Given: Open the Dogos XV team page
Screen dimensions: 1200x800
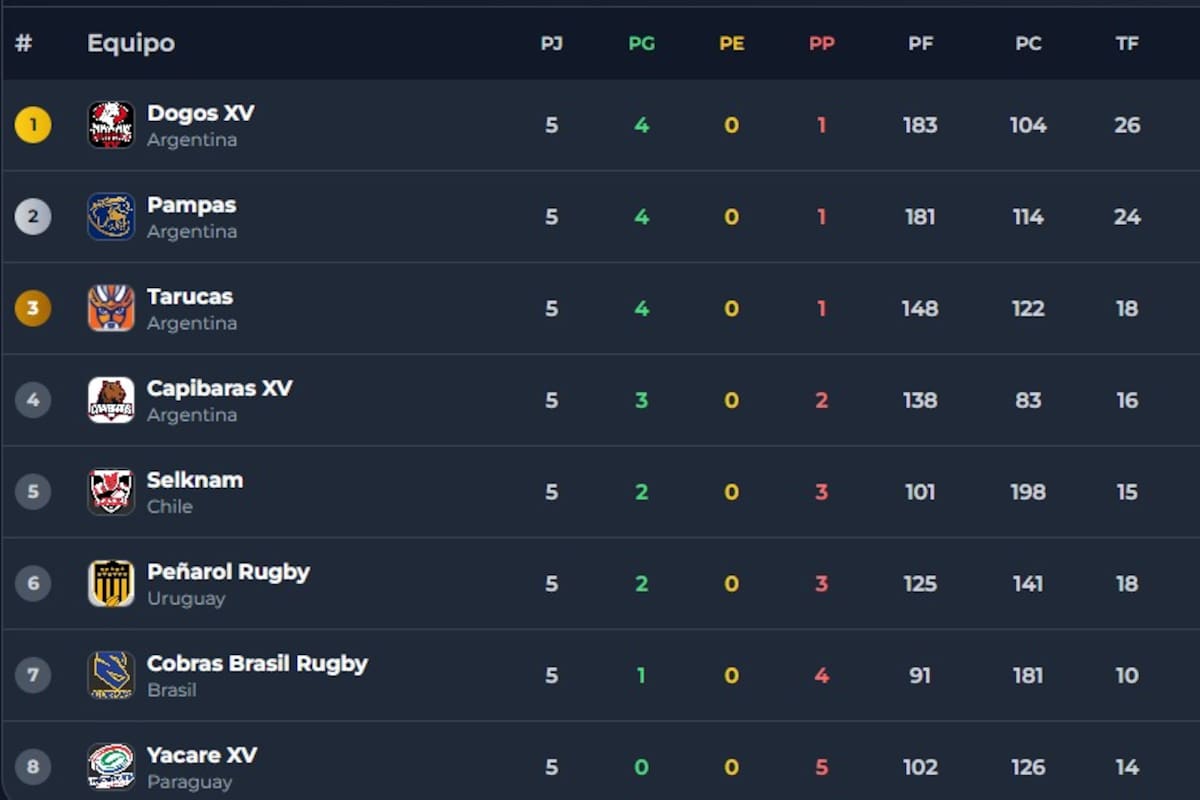Looking at the screenshot, I should pyautogui.click(x=200, y=113).
